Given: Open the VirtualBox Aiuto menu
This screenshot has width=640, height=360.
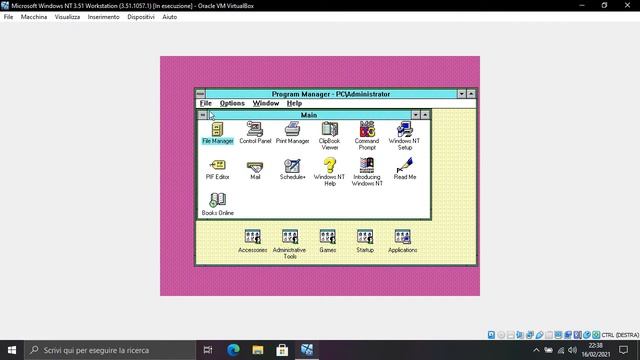Looking at the screenshot, I should [x=169, y=17].
